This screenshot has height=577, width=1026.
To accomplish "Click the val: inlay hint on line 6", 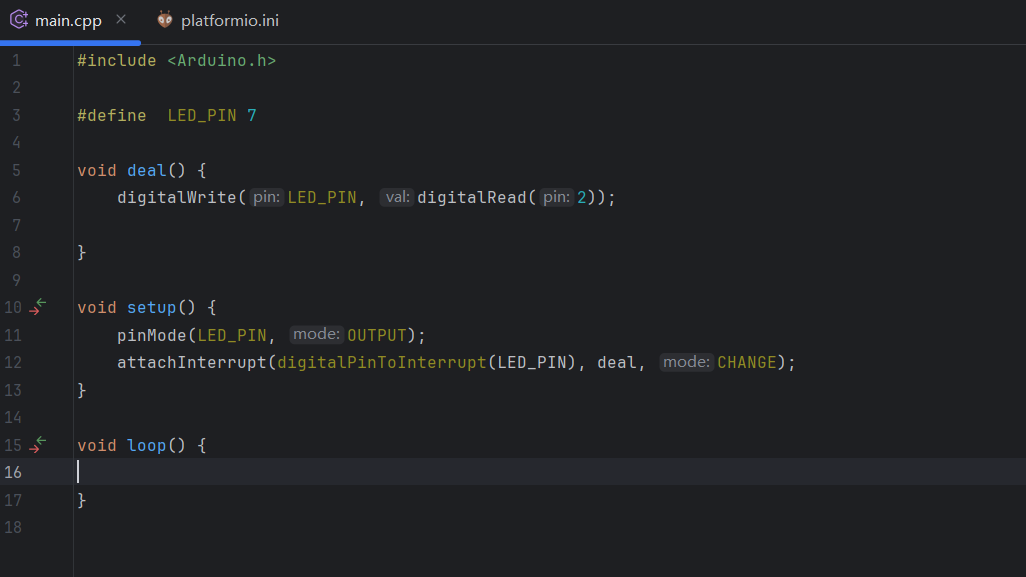I will pyautogui.click(x=396, y=196).
